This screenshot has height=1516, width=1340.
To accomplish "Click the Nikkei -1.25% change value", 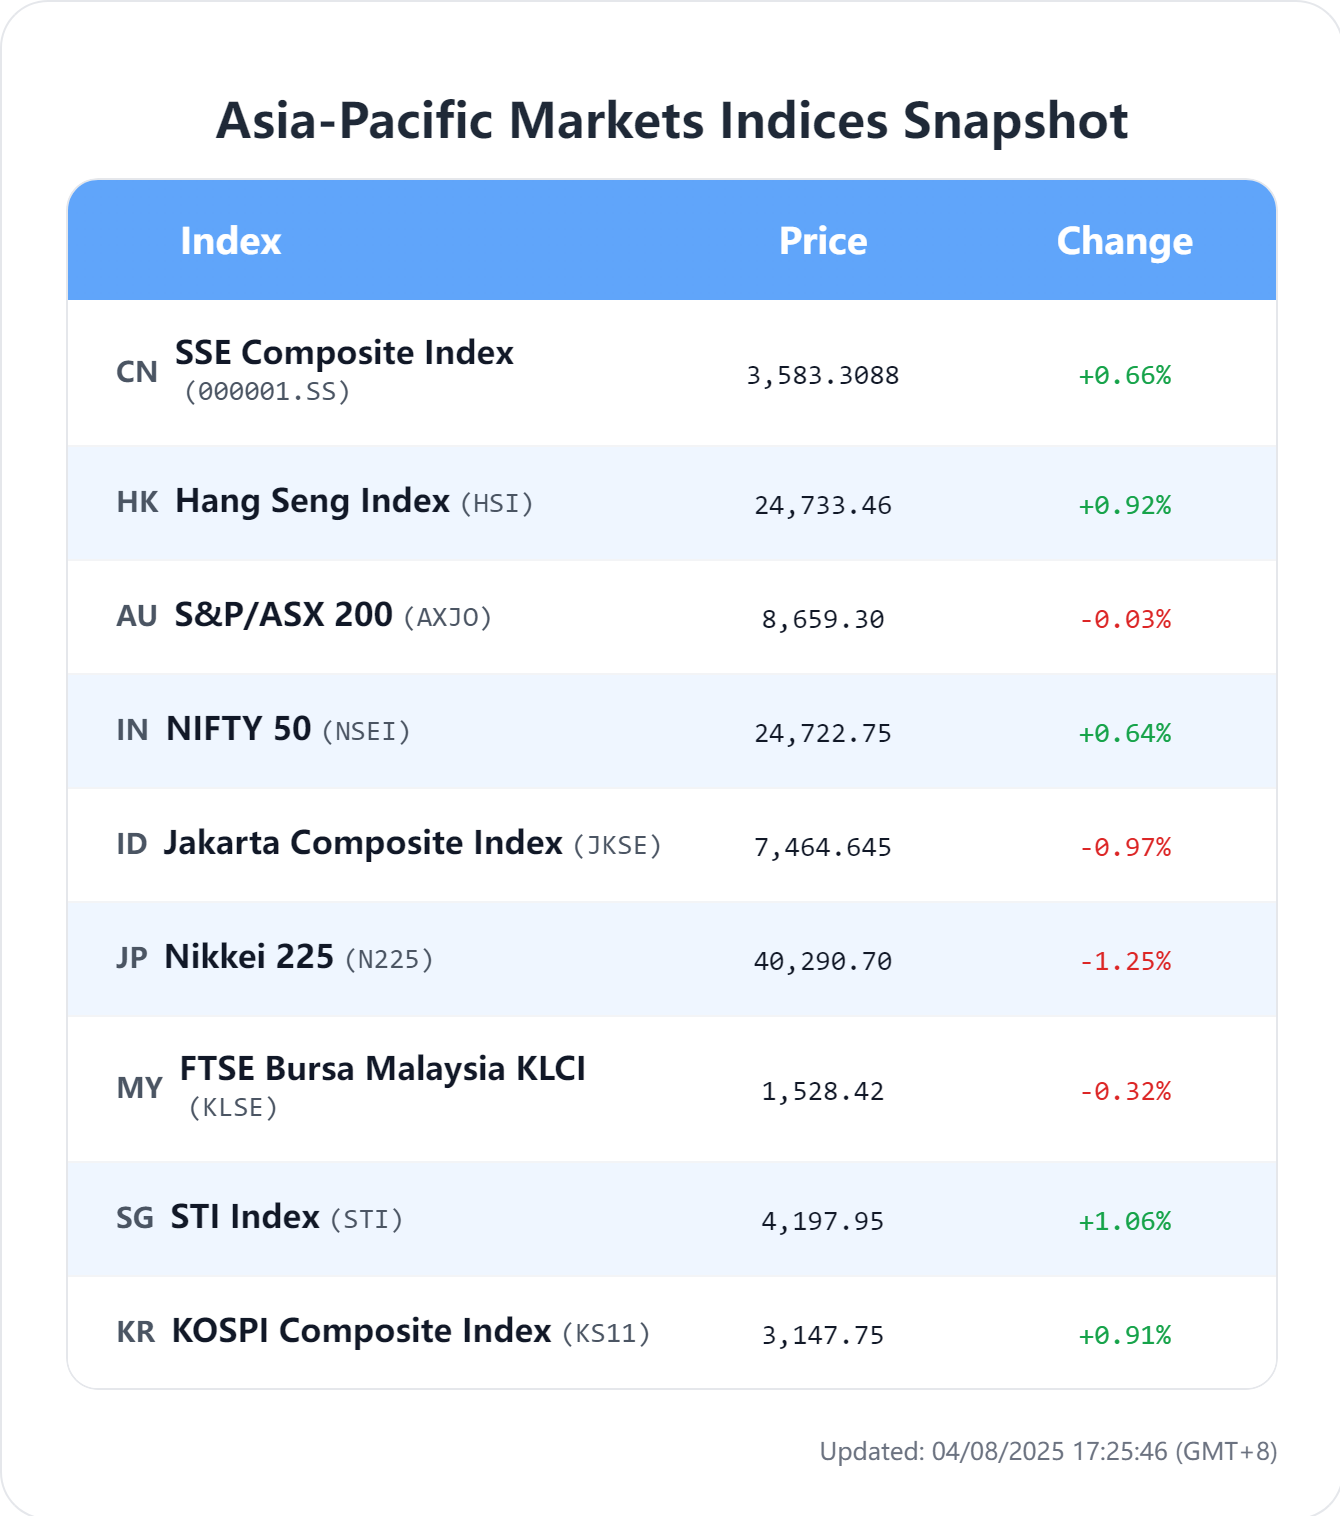I will (x=1125, y=961).
